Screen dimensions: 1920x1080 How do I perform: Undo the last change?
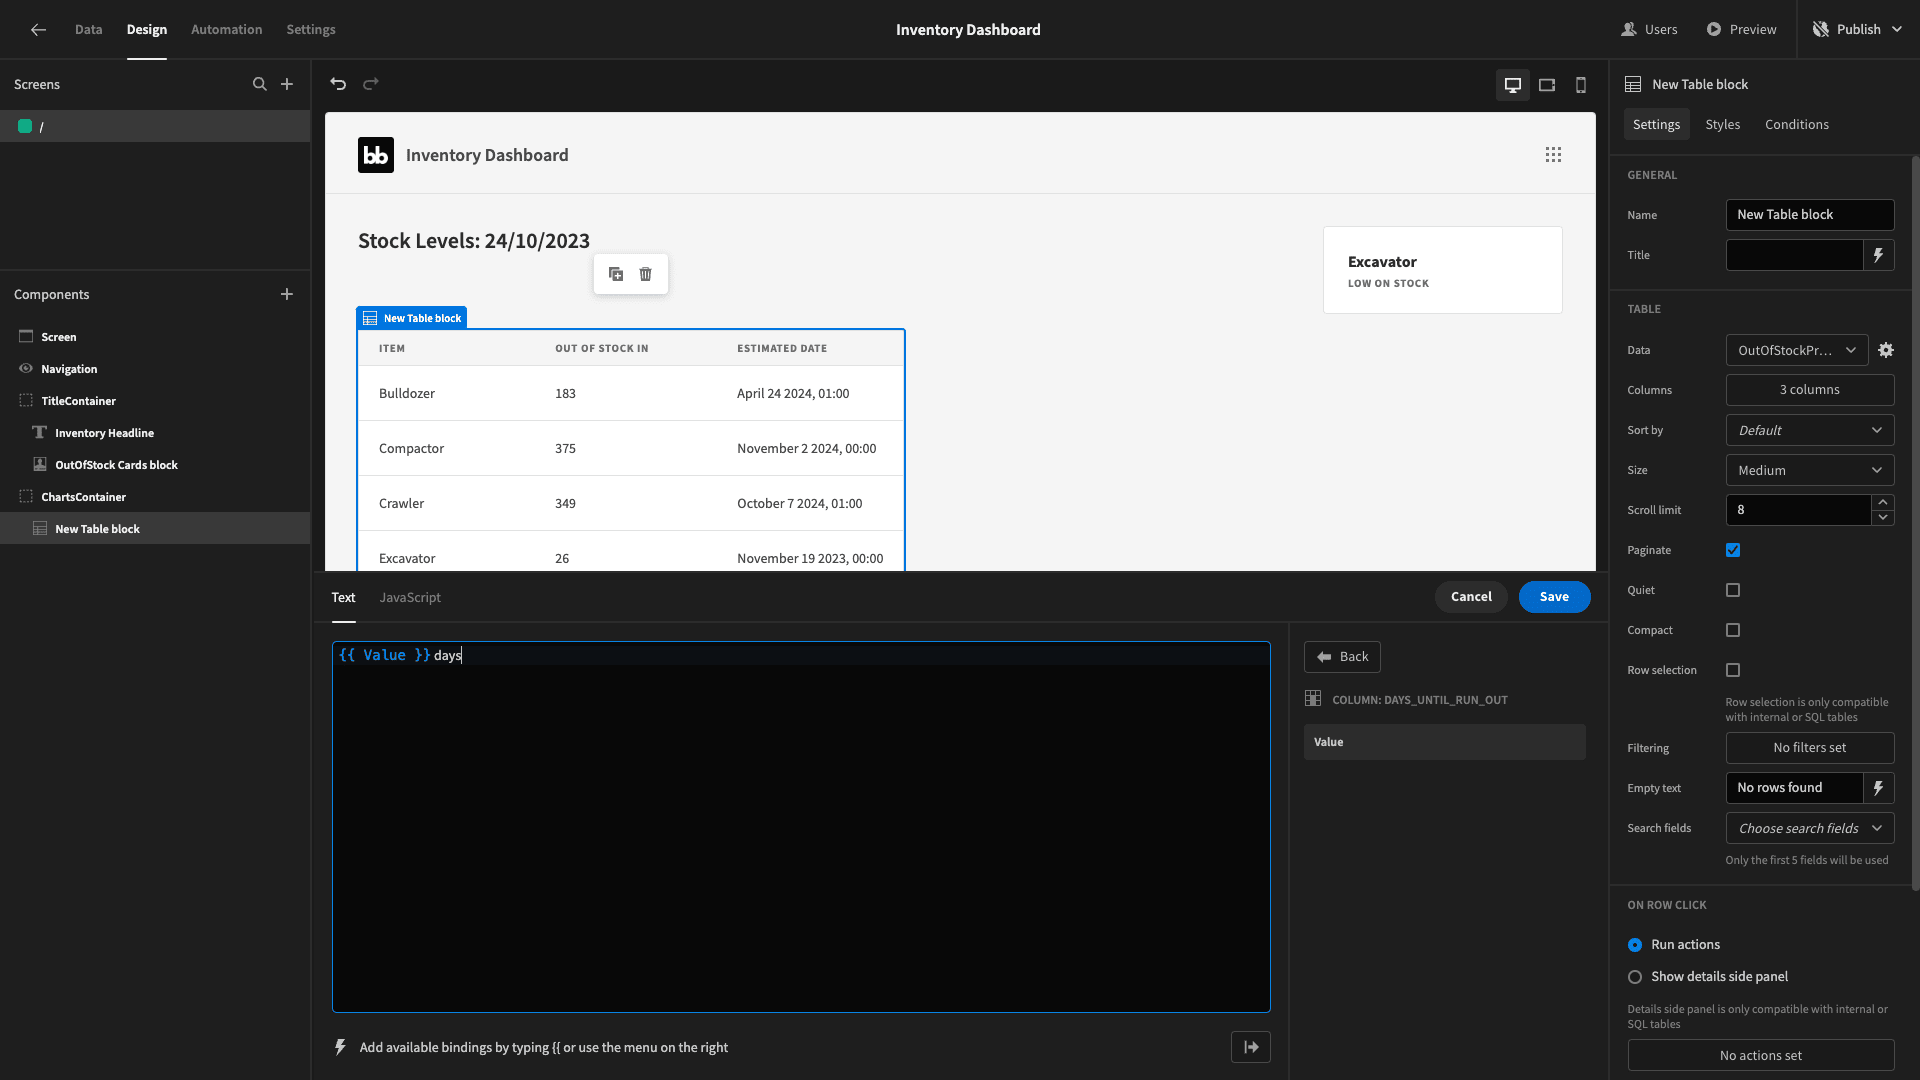[338, 84]
